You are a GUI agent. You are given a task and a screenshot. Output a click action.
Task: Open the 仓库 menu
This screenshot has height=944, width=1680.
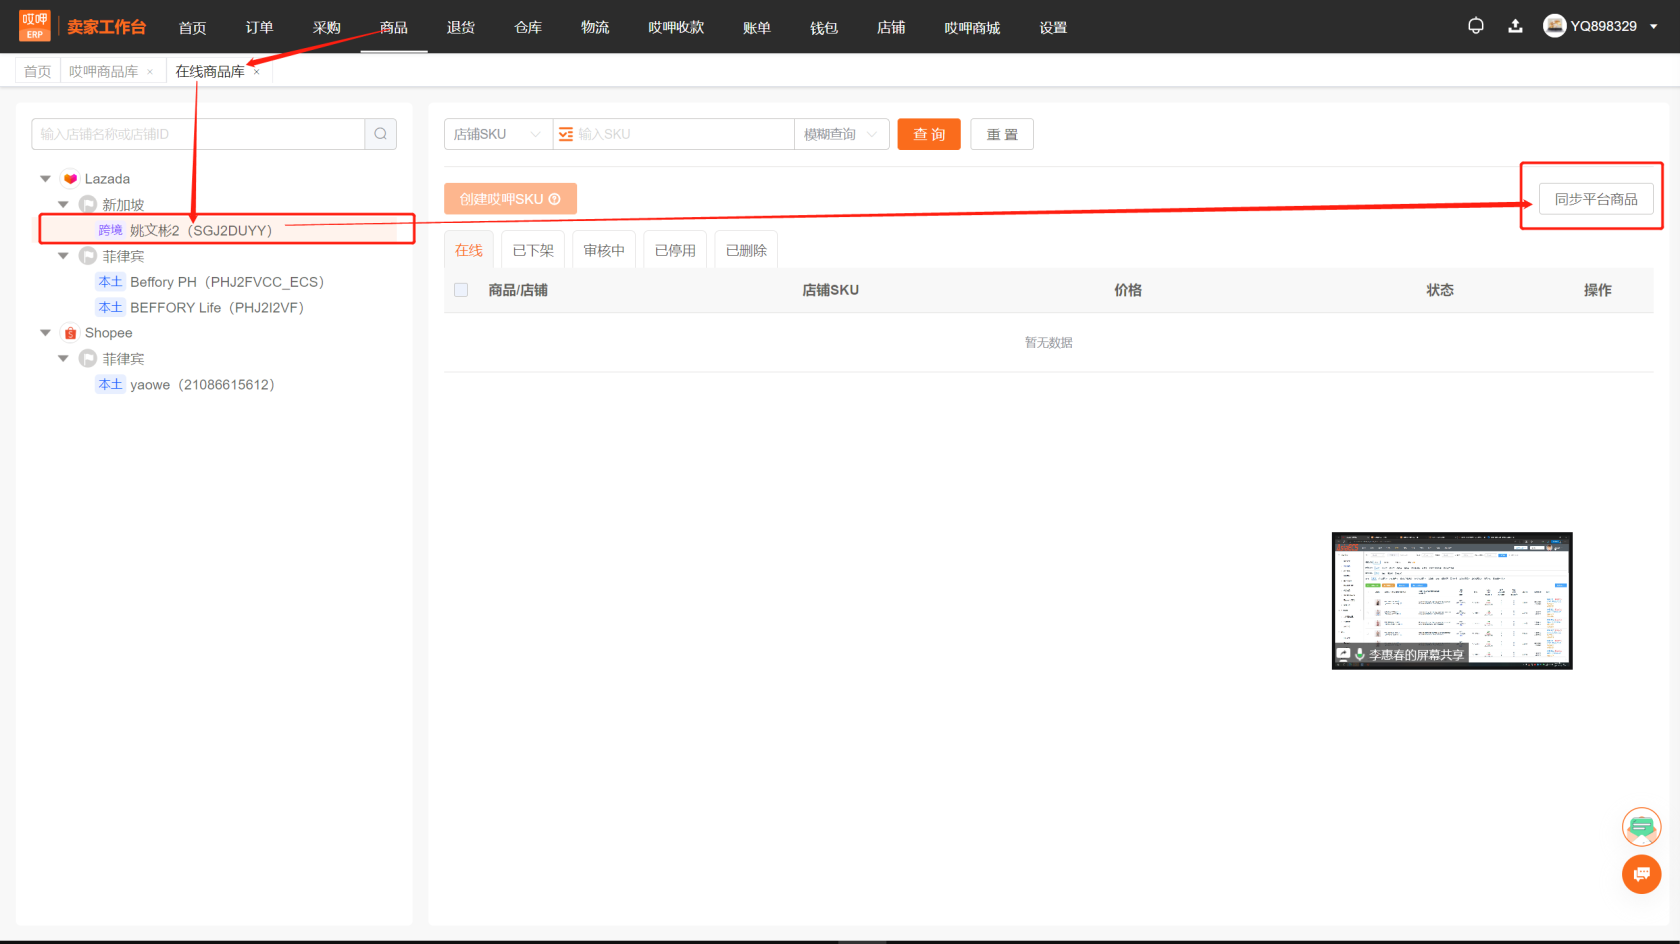click(x=528, y=27)
